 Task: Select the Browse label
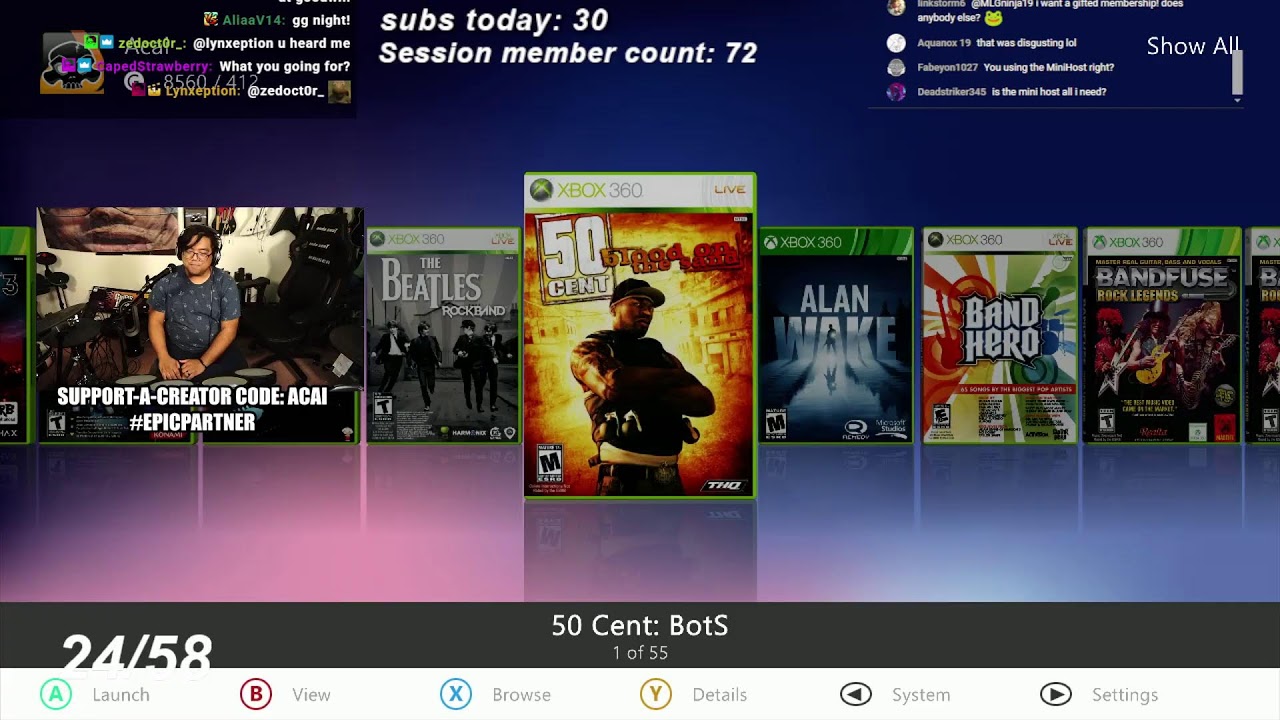pos(521,695)
